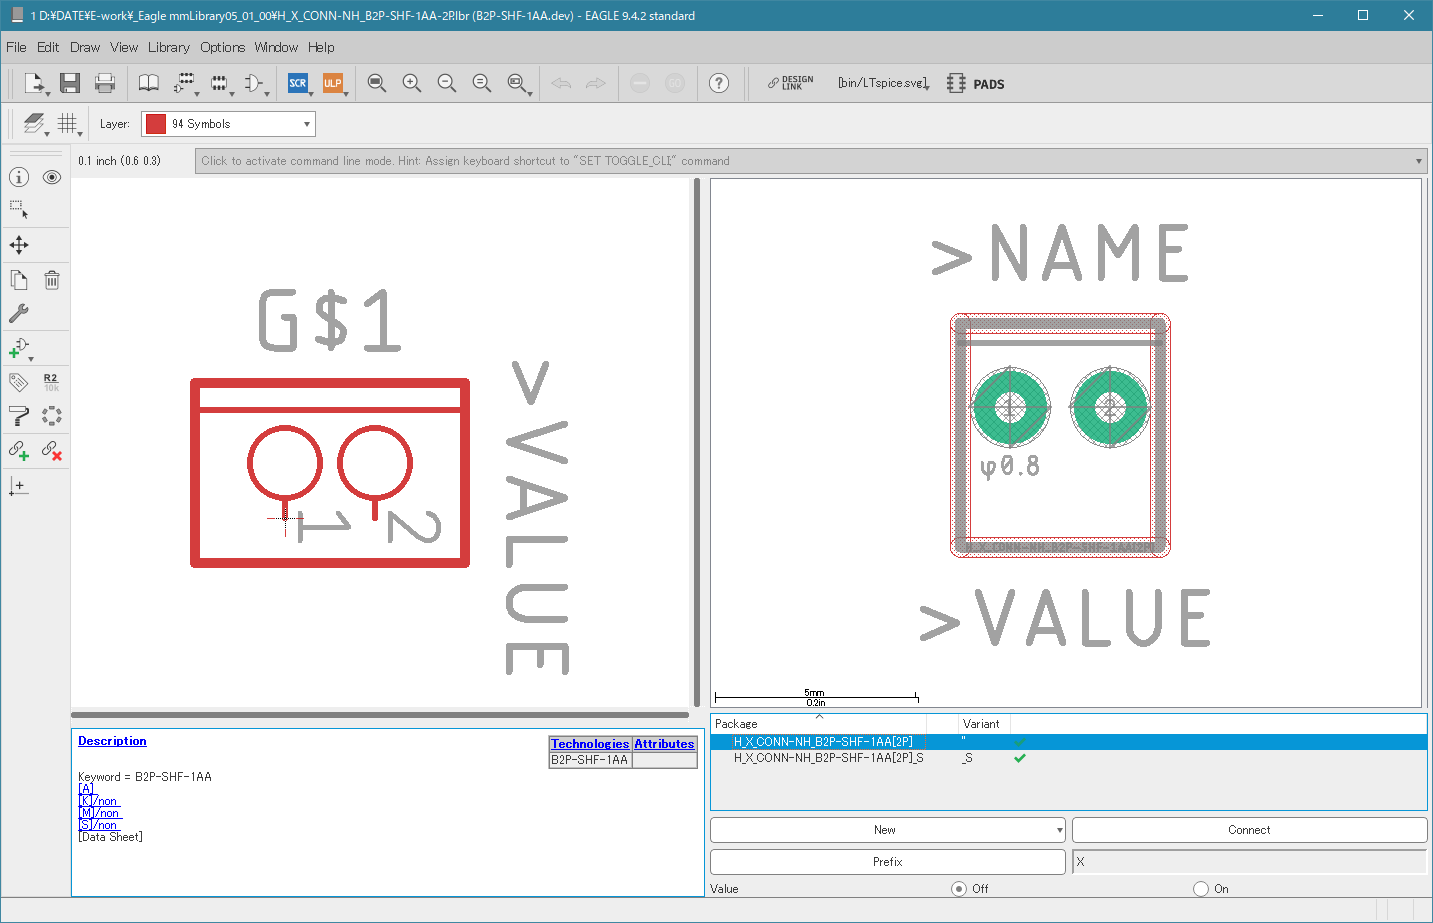
Task: Click the Package editor toolbar icon
Action: [219, 83]
